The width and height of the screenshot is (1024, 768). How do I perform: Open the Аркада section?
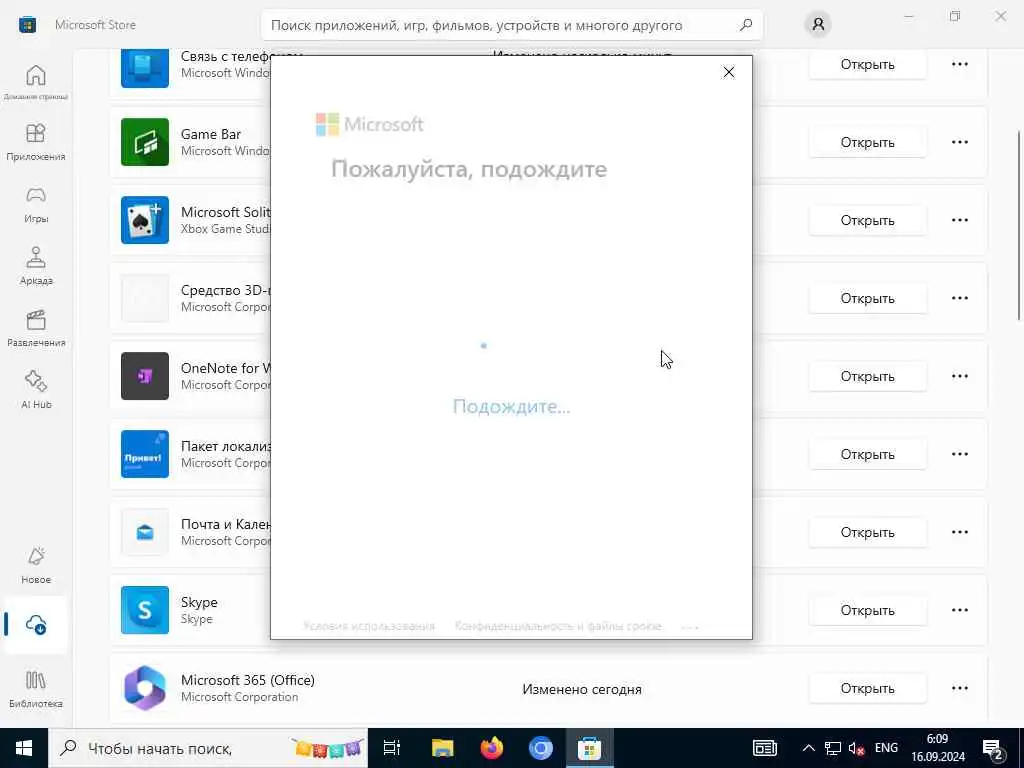point(36,266)
